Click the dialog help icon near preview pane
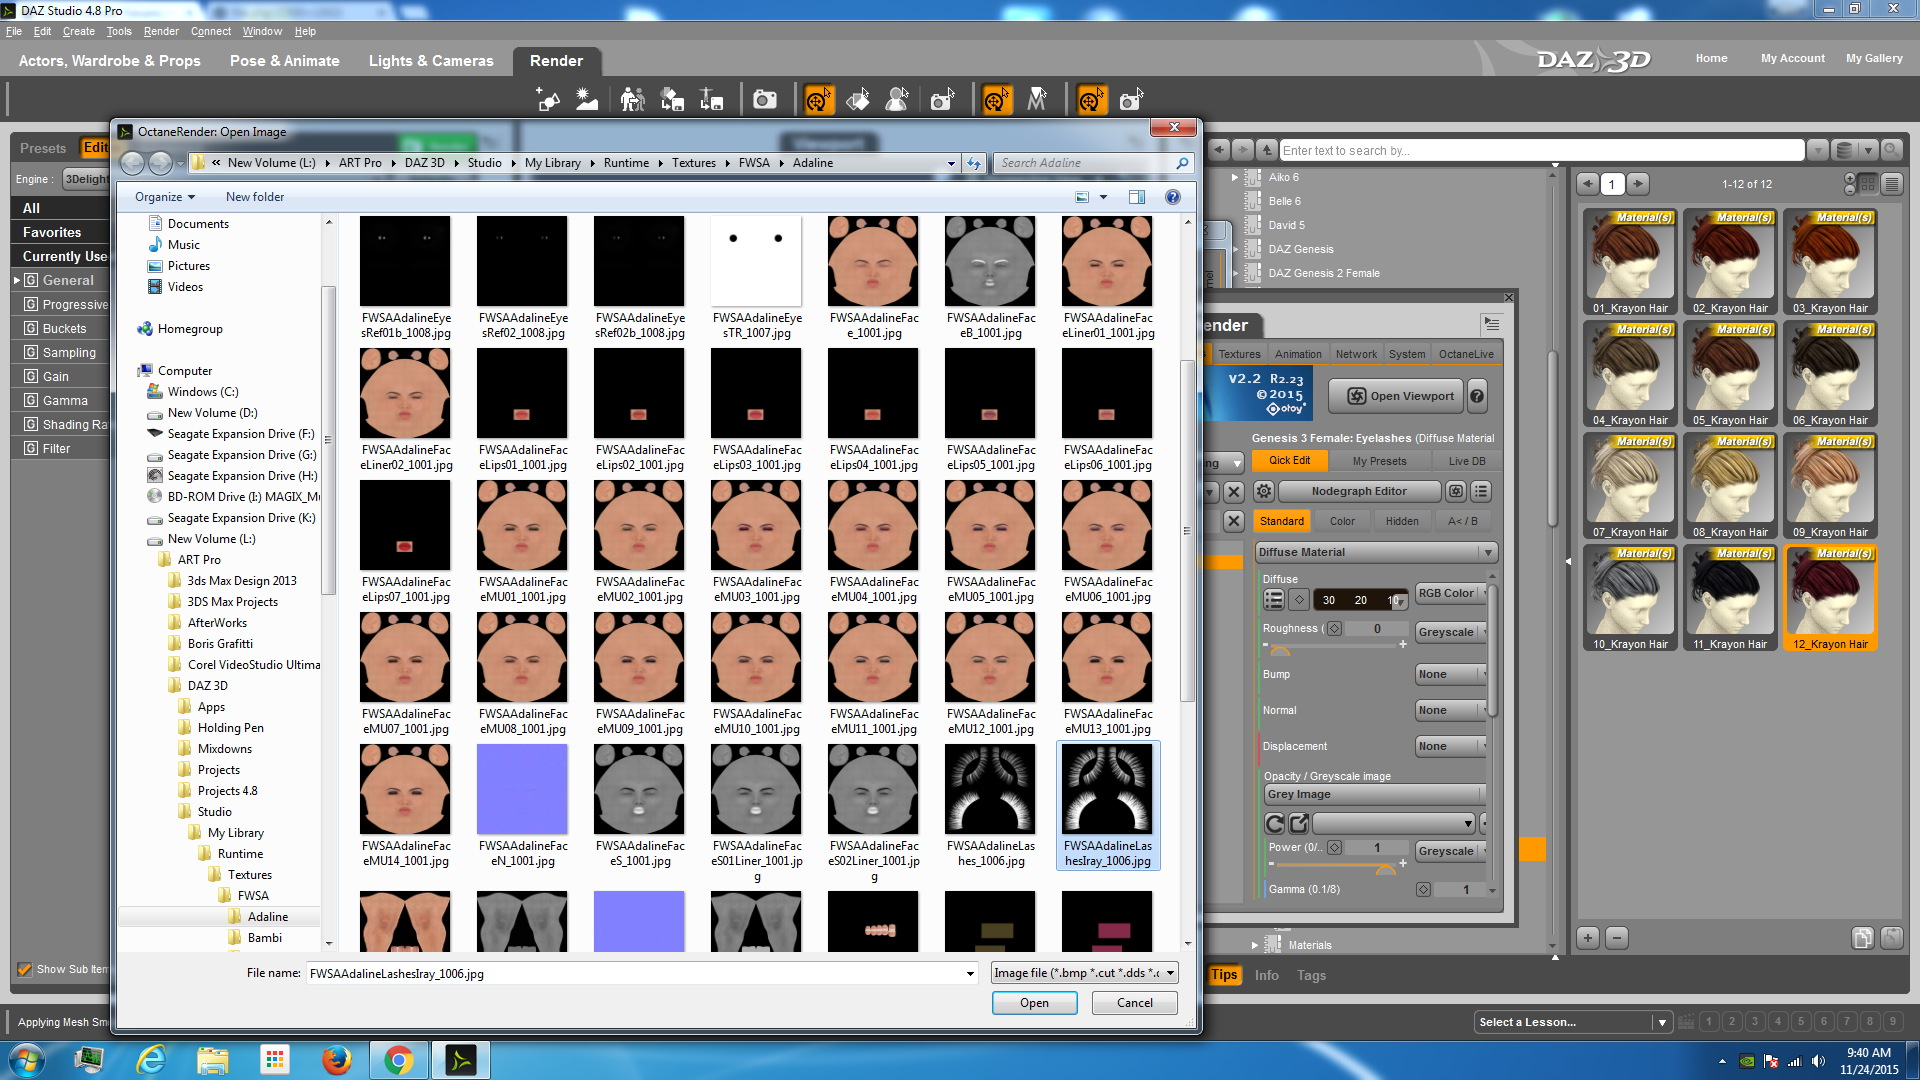1920x1080 pixels. [x=1173, y=197]
